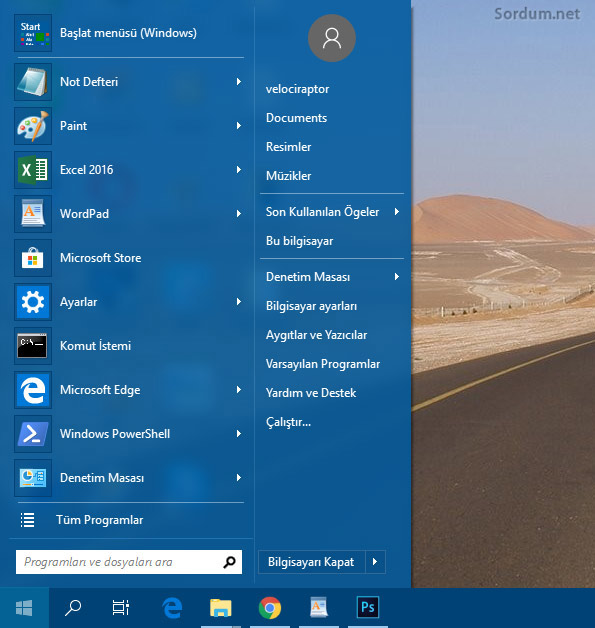This screenshot has width=595, height=628.
Task: Launch Windows PowerShell via its icon
Action: [33, 434]
